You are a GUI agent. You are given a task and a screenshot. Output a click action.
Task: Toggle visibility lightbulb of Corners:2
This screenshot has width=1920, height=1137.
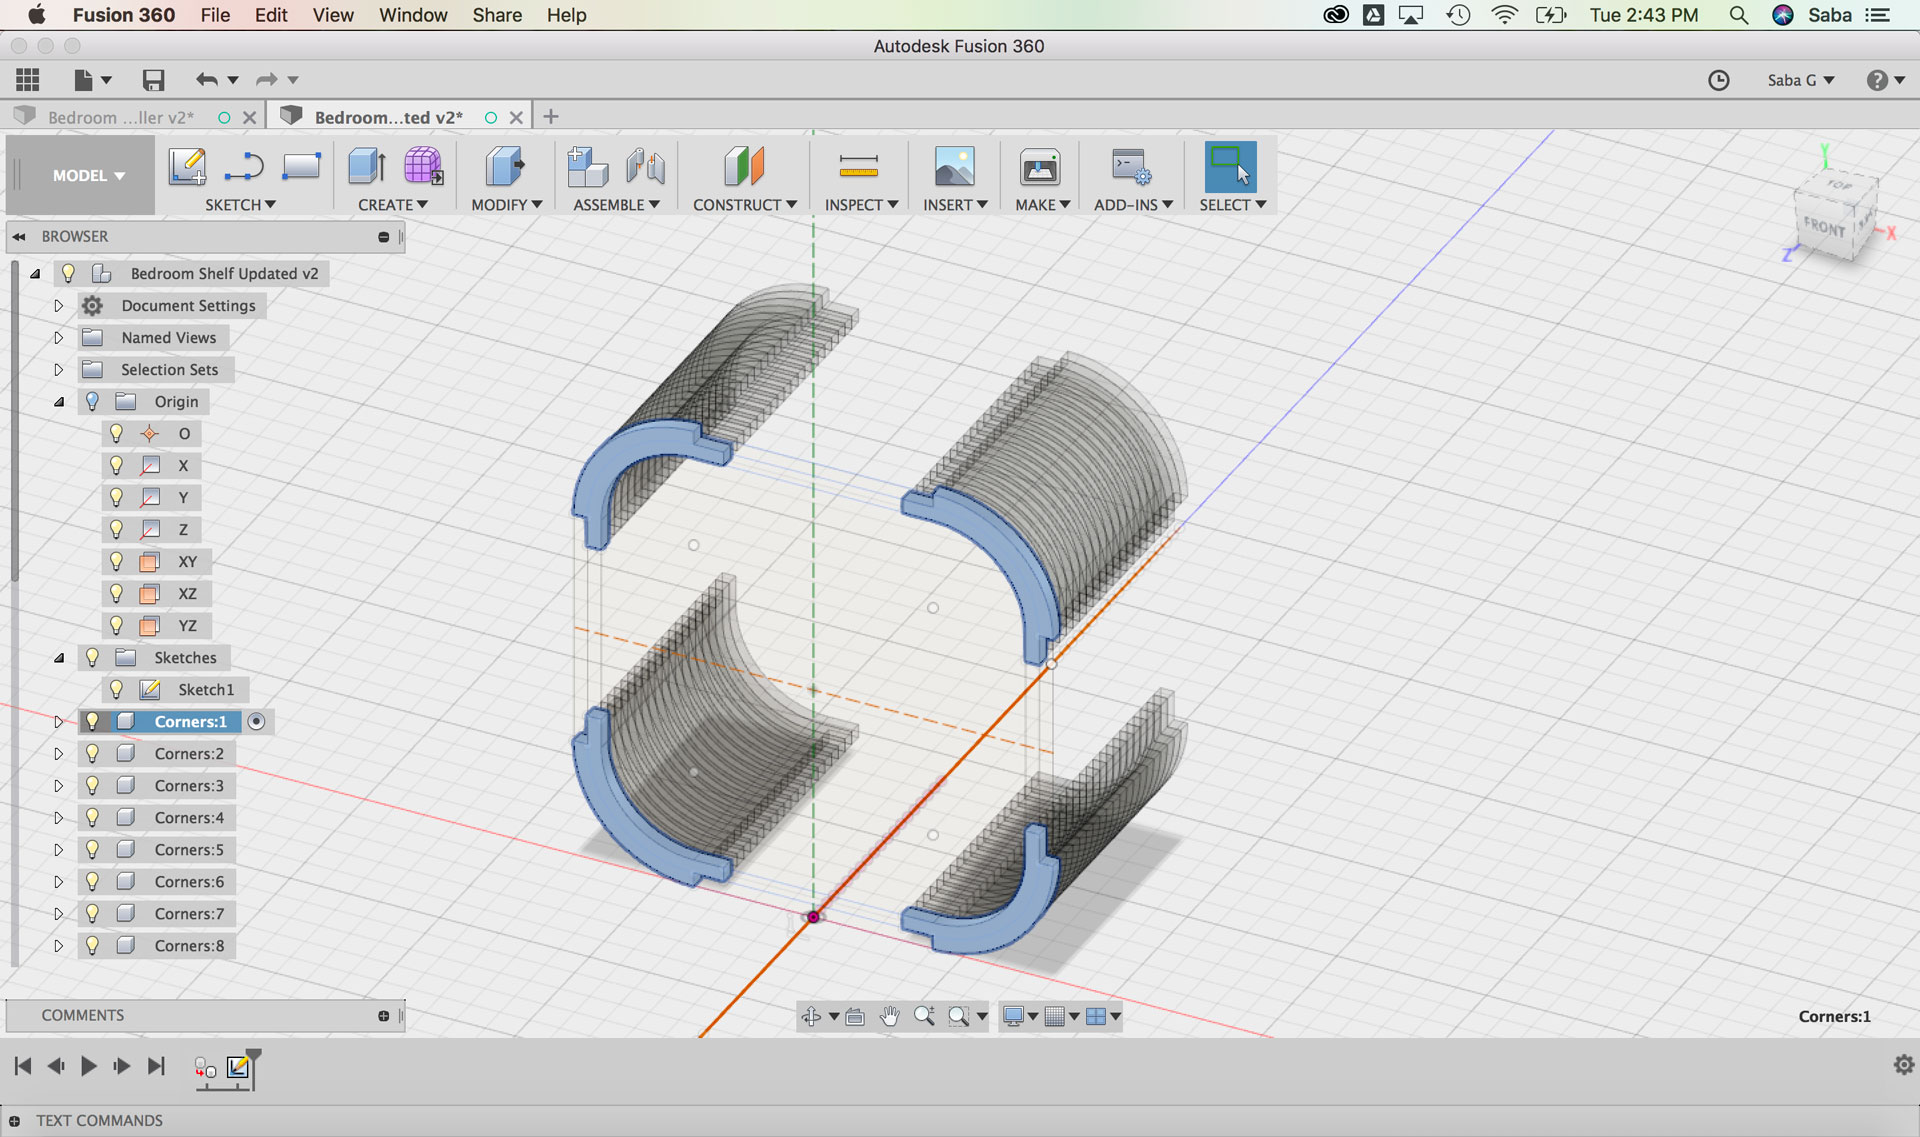click(x=92, y=753)
